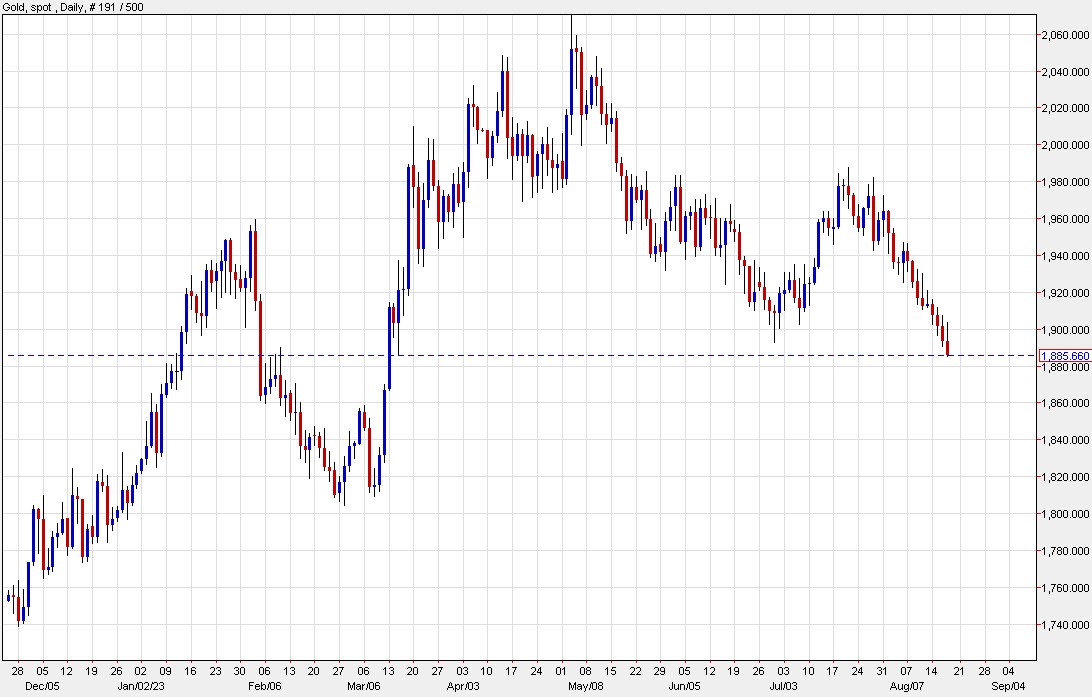
Task: Click the red price tag on the right axis
Action: (x=1063, y=355)
